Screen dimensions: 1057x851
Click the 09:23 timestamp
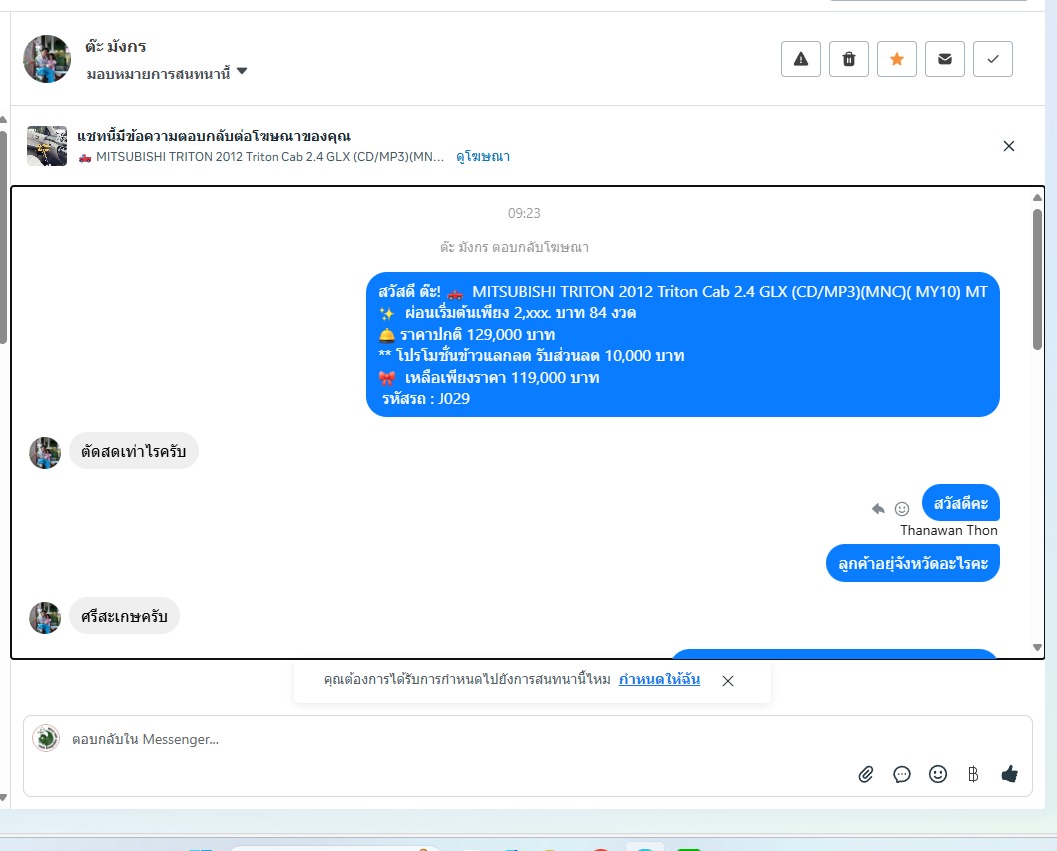coord(524,213)
